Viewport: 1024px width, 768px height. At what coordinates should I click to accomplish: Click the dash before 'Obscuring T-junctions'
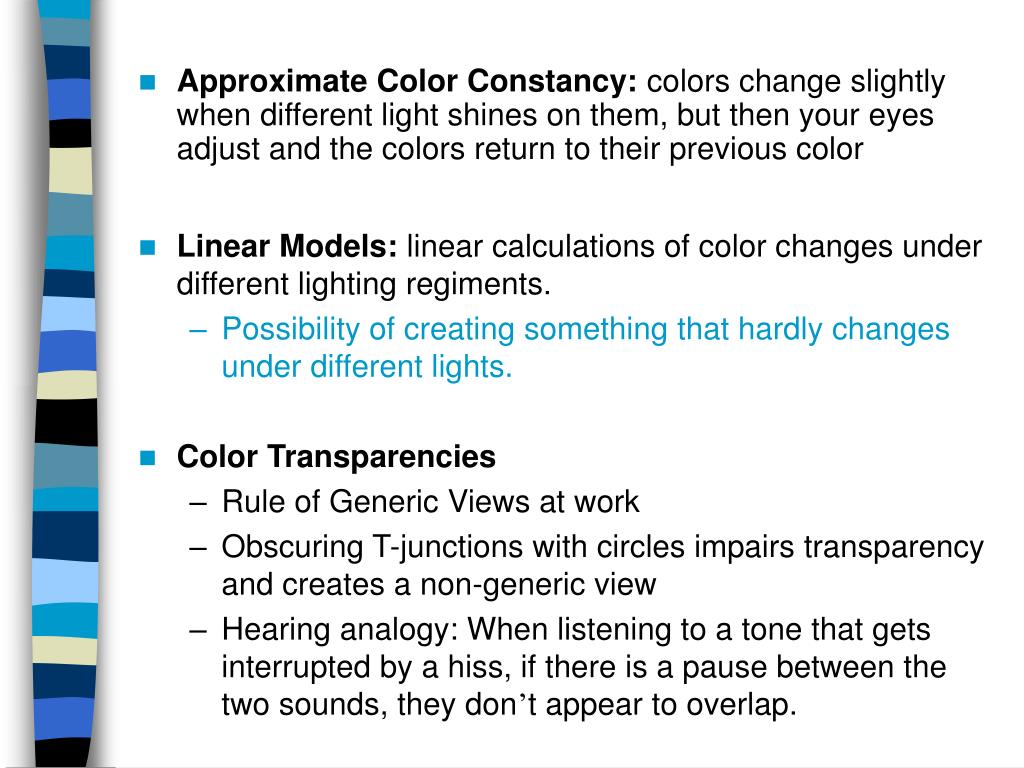198,549
